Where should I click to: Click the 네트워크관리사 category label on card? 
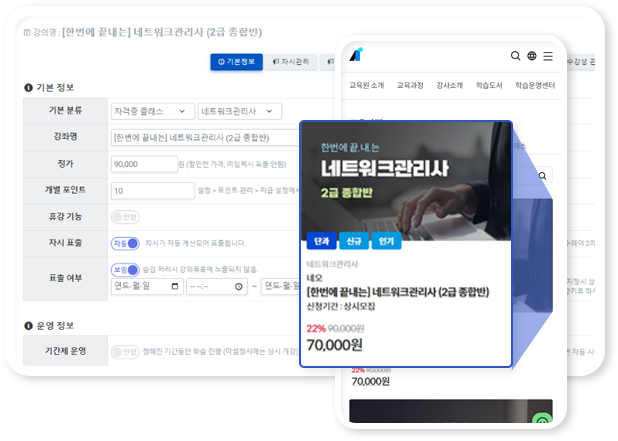click(332, 264)
